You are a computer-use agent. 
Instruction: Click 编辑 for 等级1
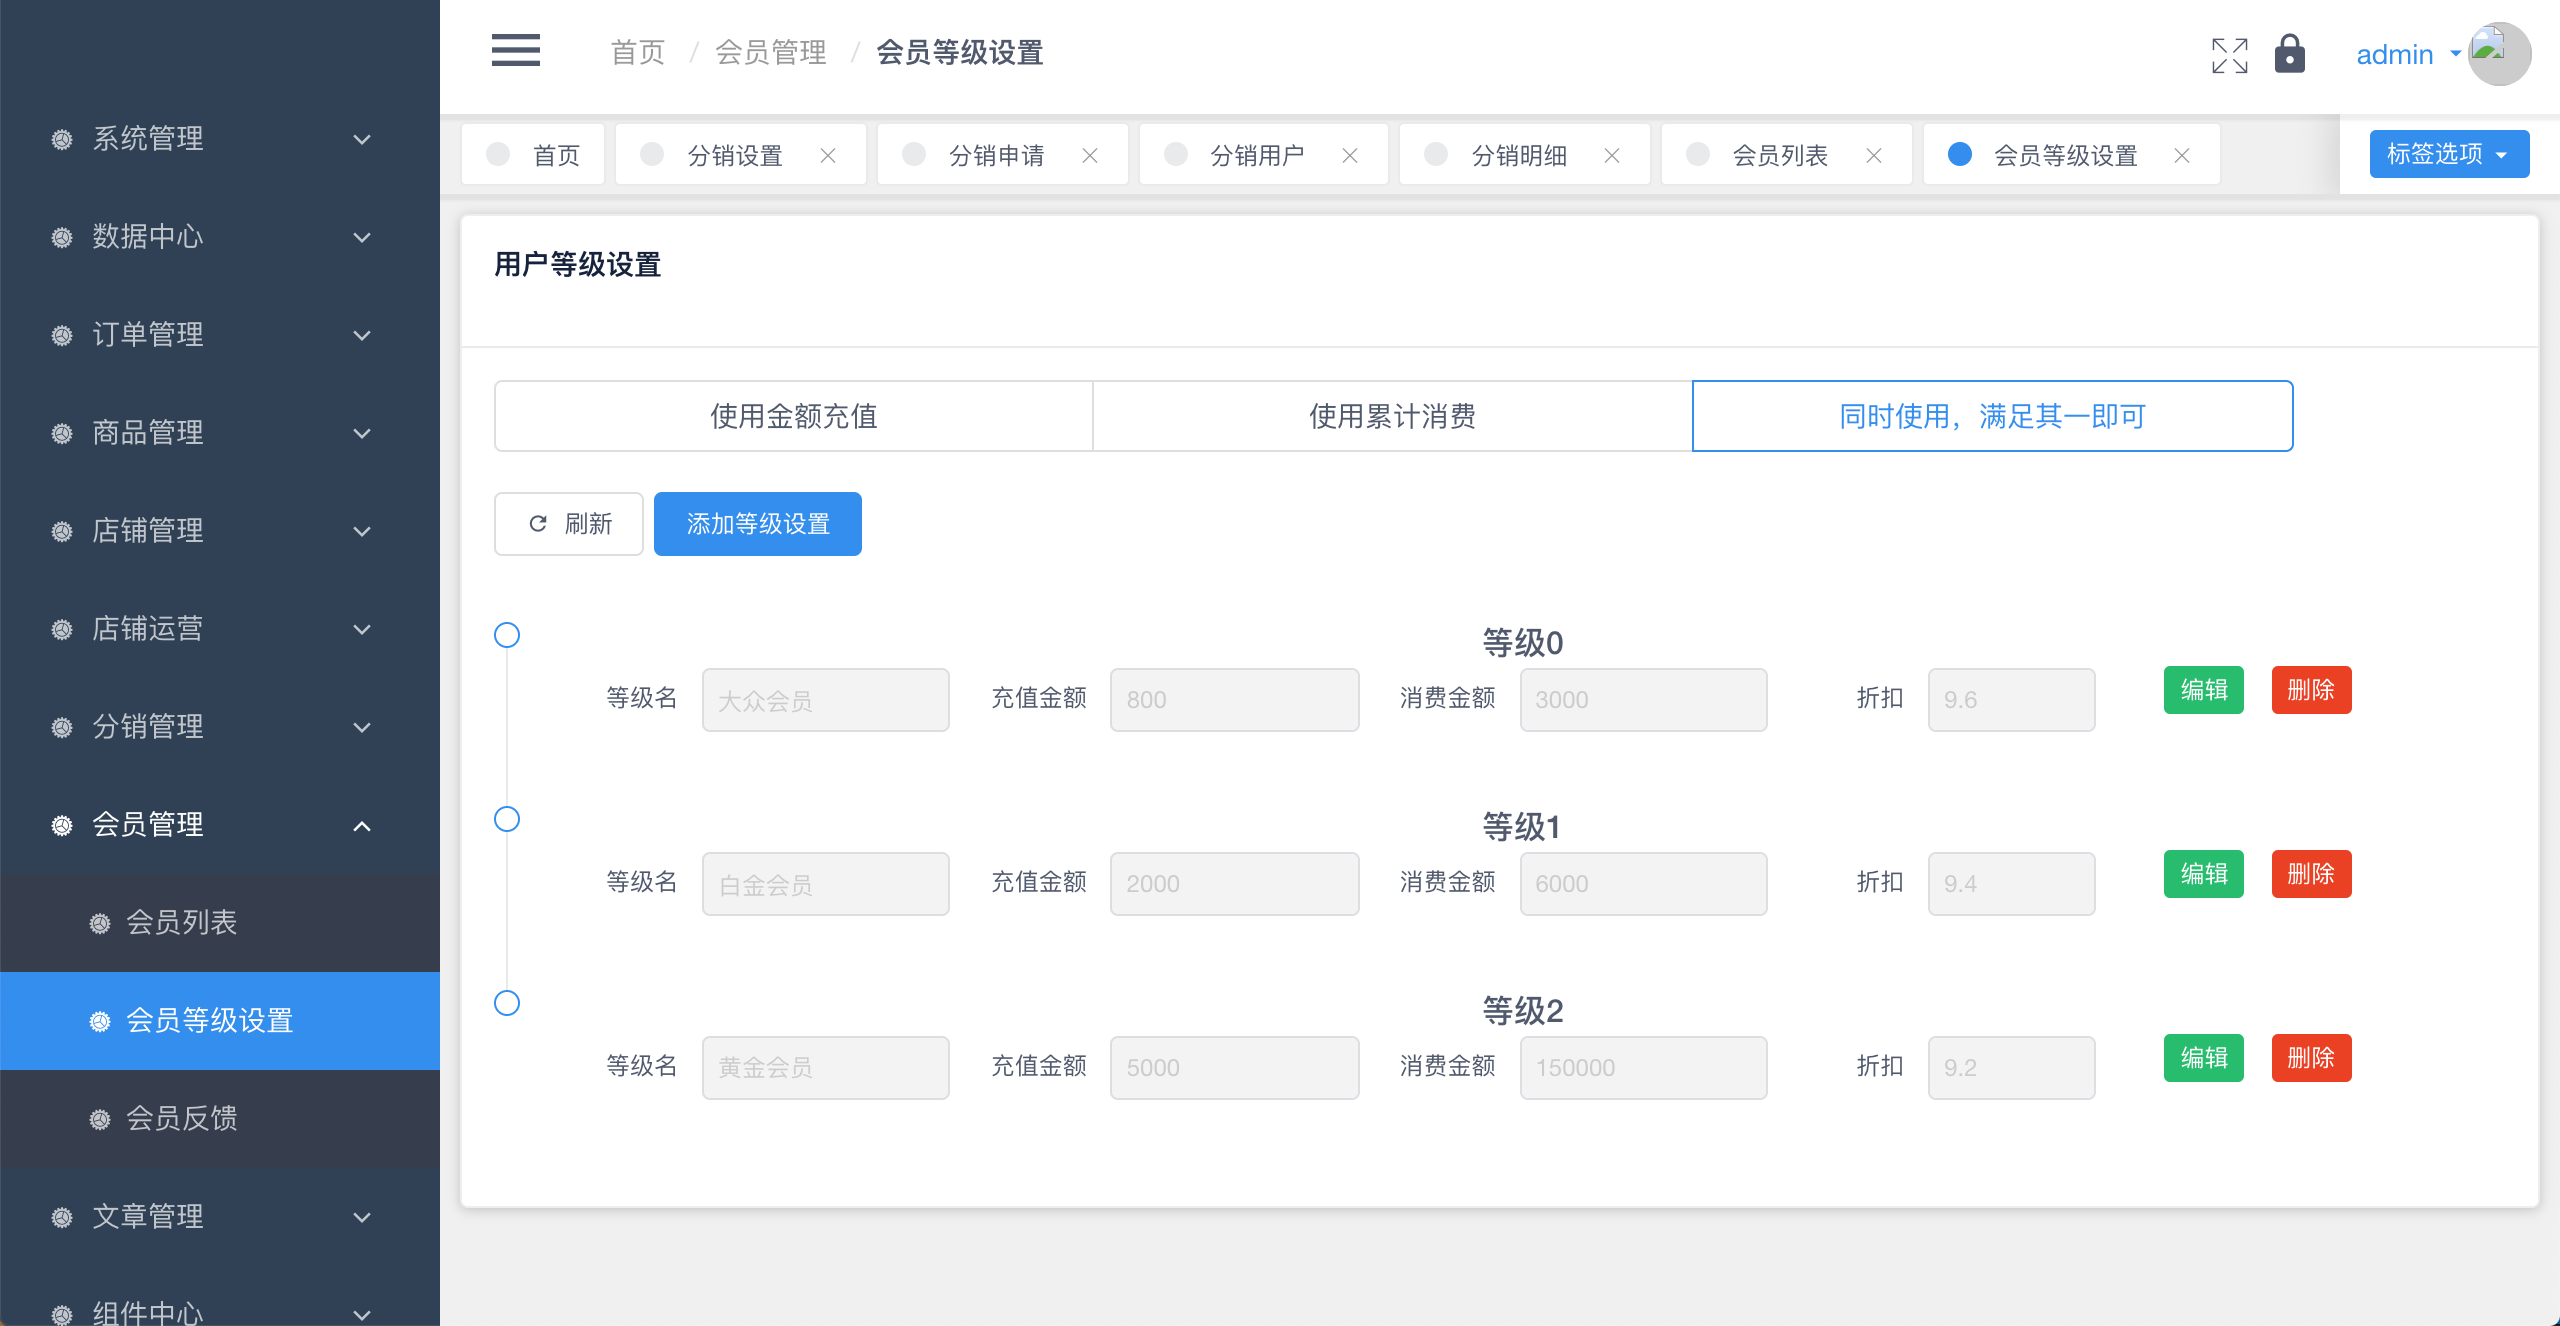pyautogui.click(x=2203, y=874)
